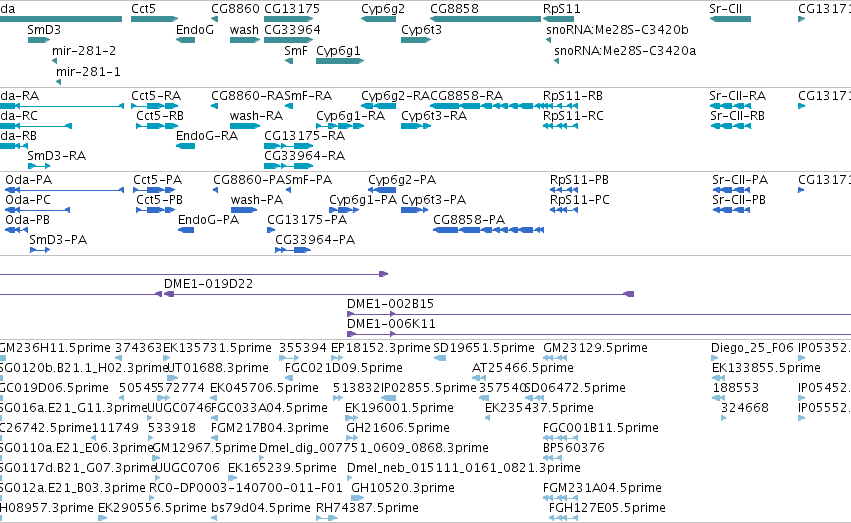Screen dimensions: 851x523
Task: Select the Cct5 gene feature
Action: click(x=155, y=19)
